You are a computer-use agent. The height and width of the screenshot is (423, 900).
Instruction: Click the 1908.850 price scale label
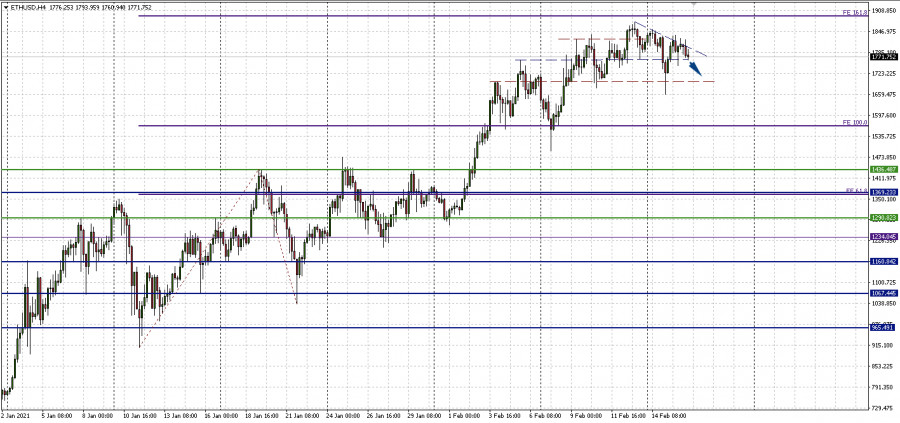883,12
